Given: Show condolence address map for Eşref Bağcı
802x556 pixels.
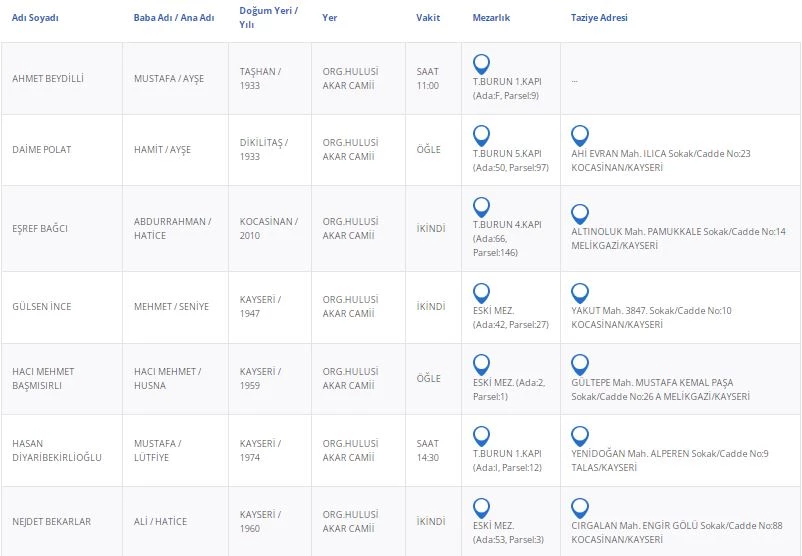Looking at the screenshot, I should click(x=579, y=214).
